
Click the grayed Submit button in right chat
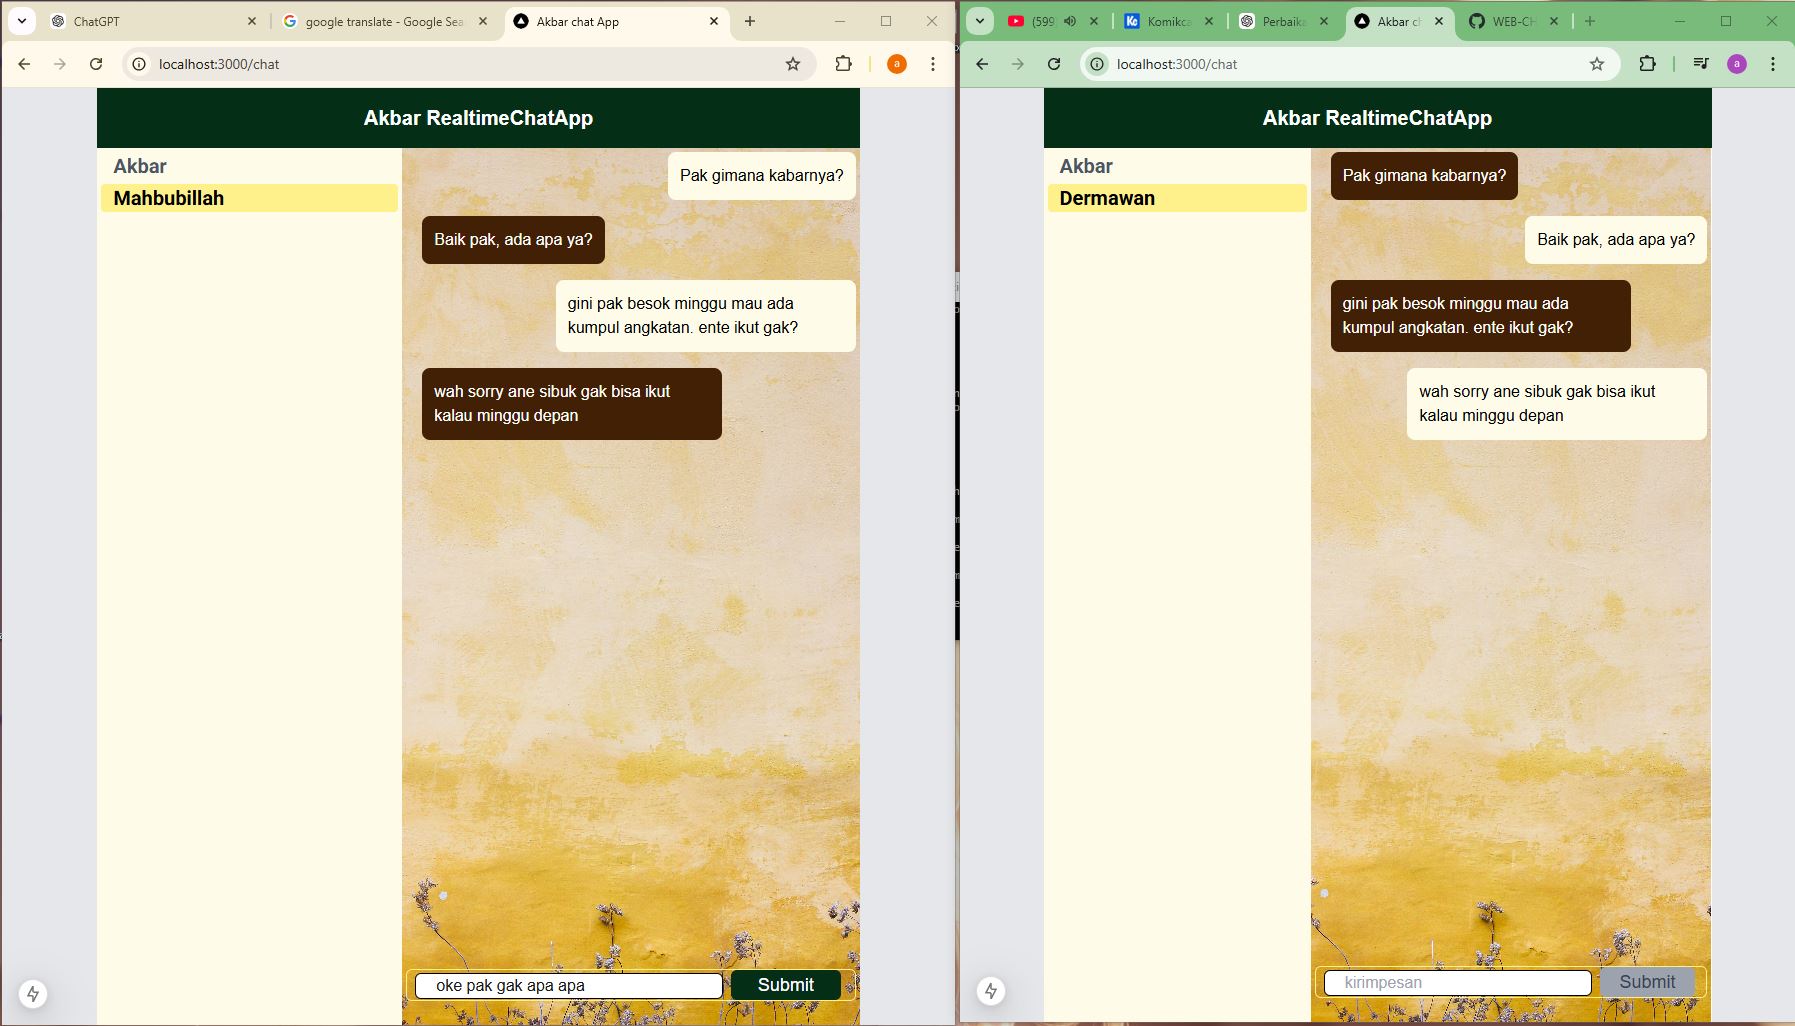click(1646, 982)
